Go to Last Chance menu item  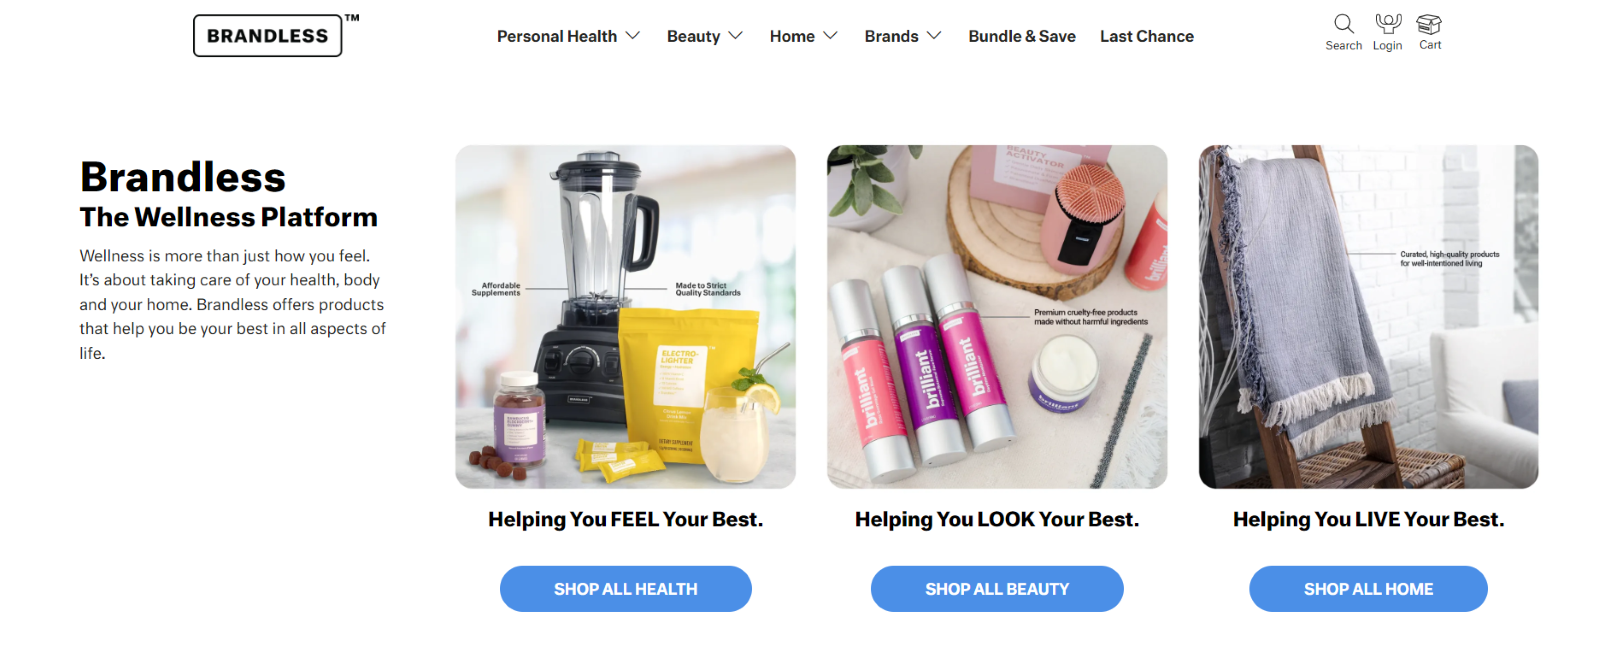click(x=1147, y=37)
